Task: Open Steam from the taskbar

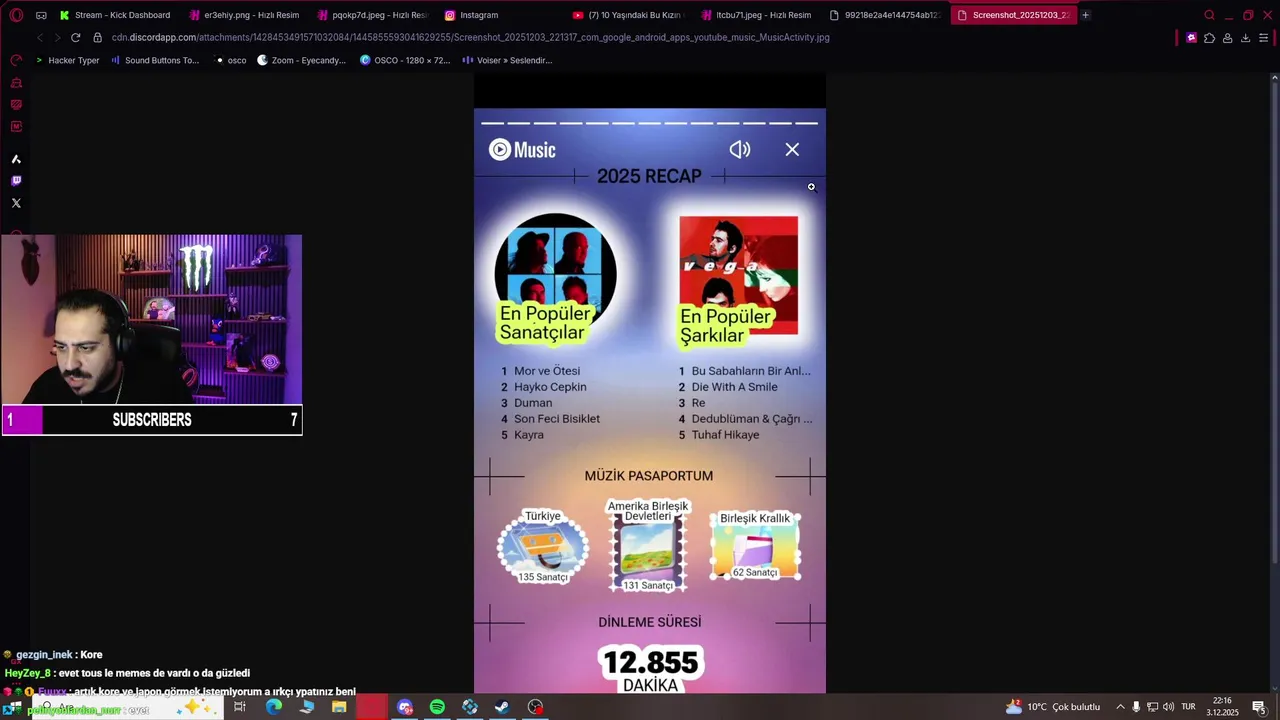Action: coord(502,707)
